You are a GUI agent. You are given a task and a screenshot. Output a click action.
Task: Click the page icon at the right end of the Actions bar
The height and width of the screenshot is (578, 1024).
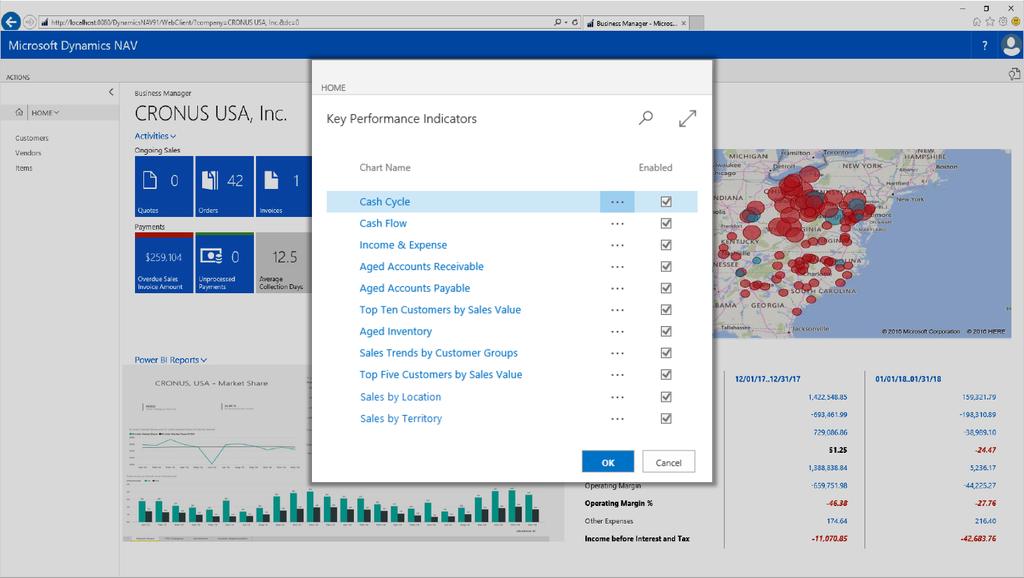pyautogui.click(x=1014, y=75)
